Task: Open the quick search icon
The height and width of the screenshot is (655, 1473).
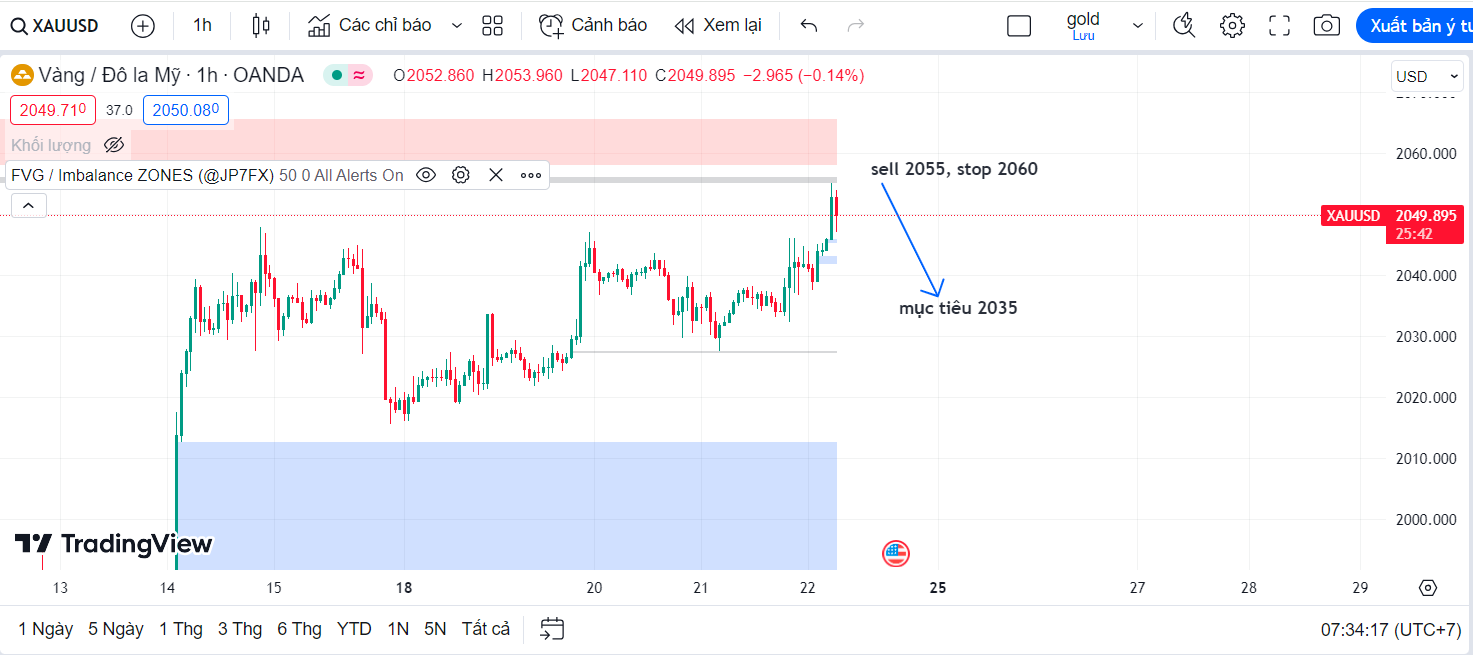Action: click(x=1184, y=26)
